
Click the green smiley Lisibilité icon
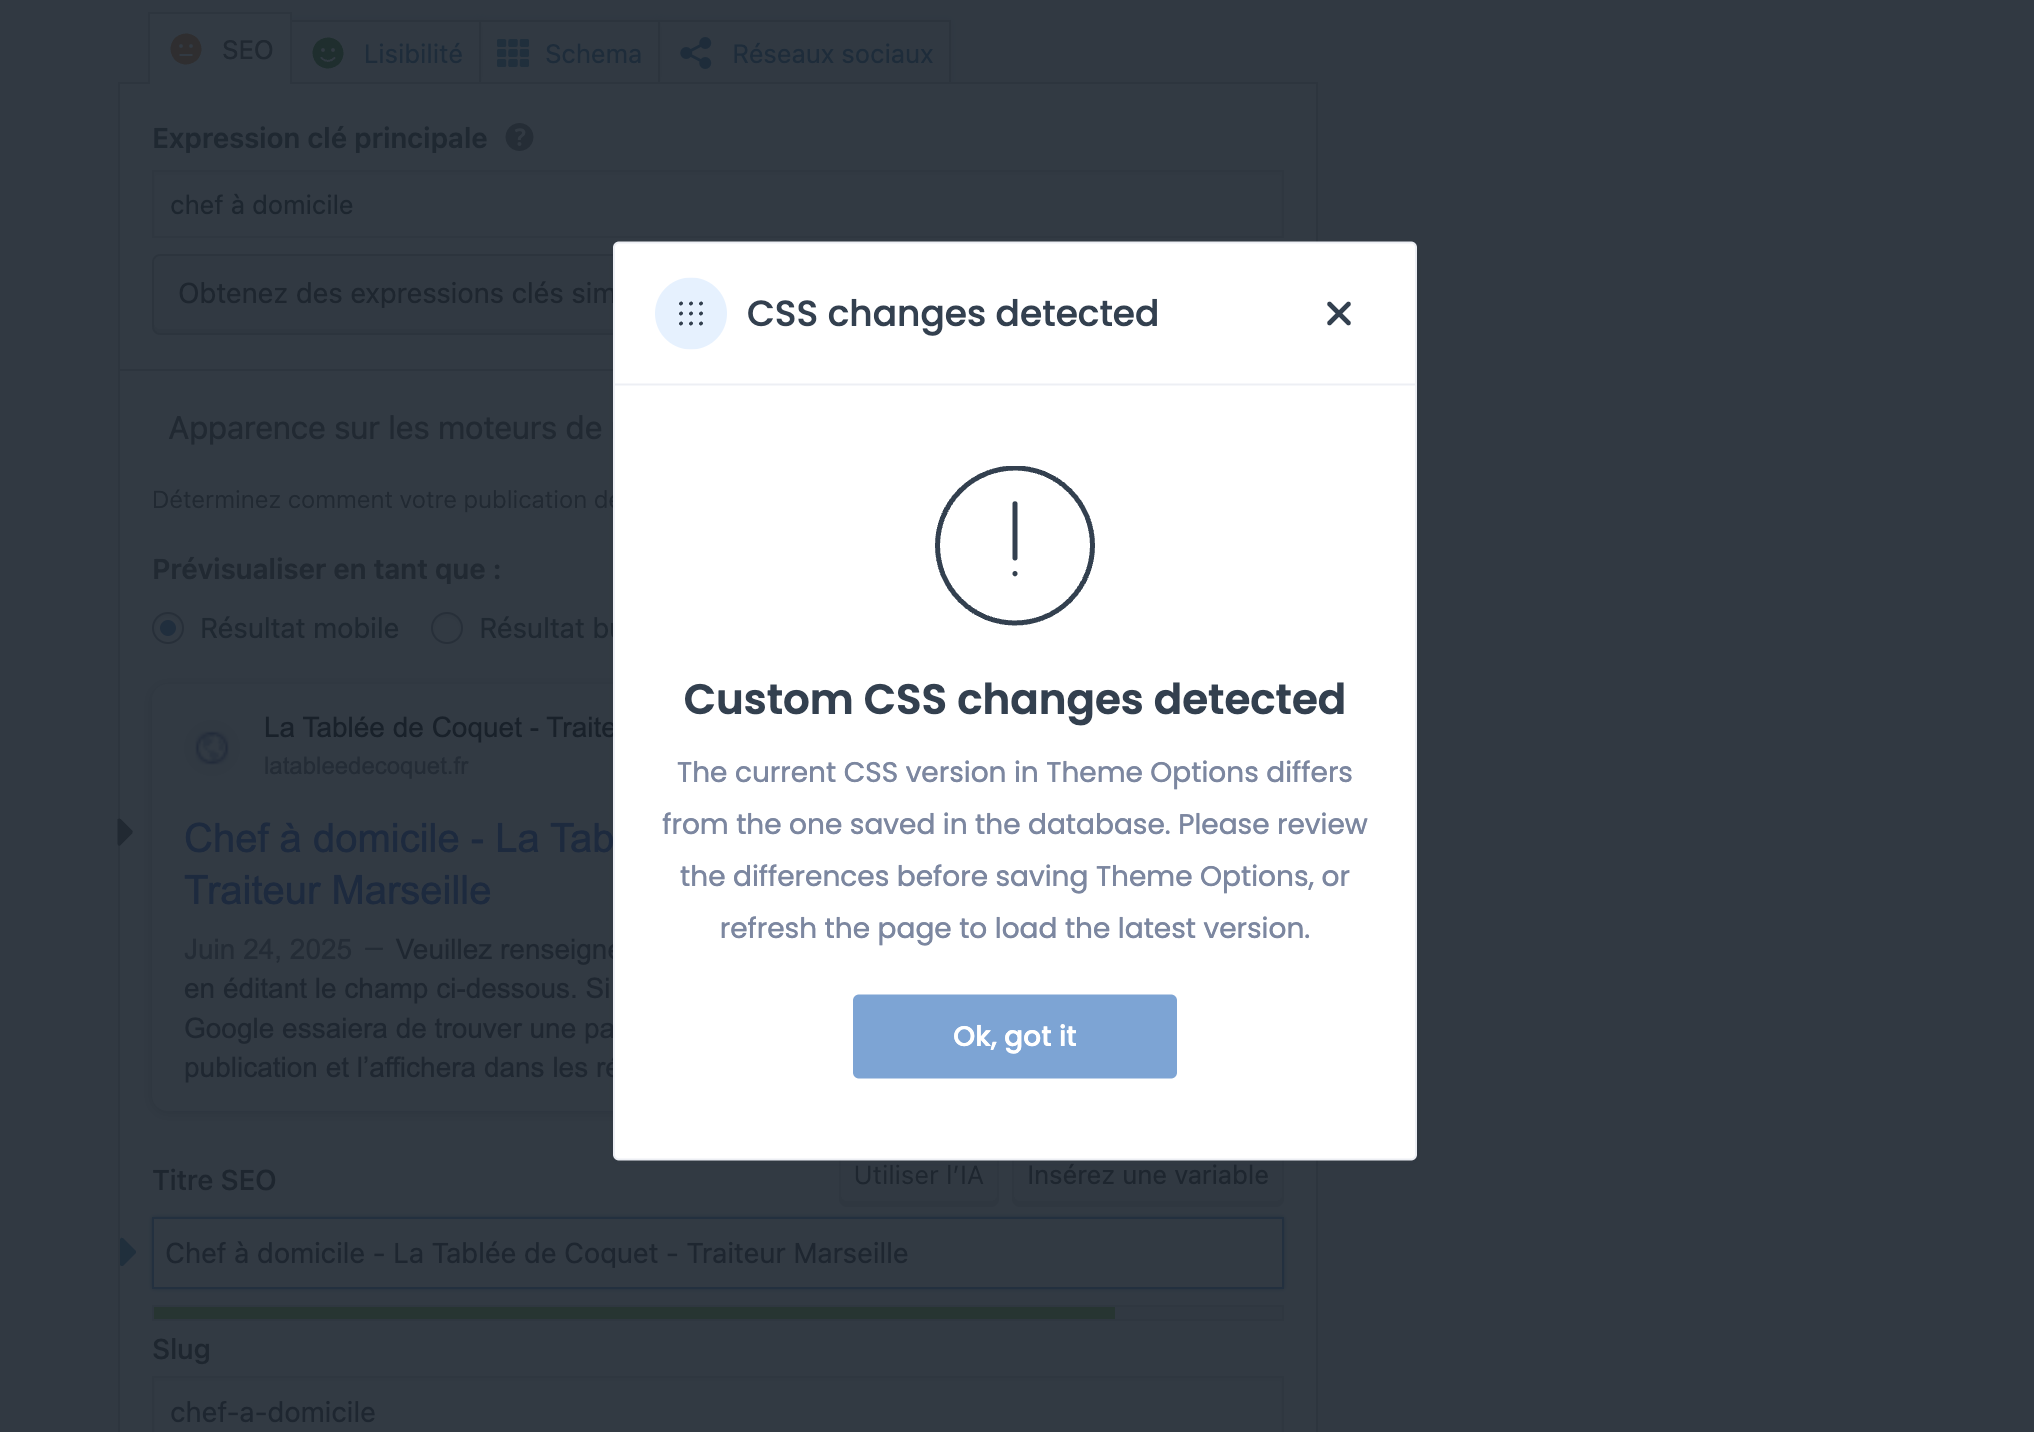click(328, 53)
